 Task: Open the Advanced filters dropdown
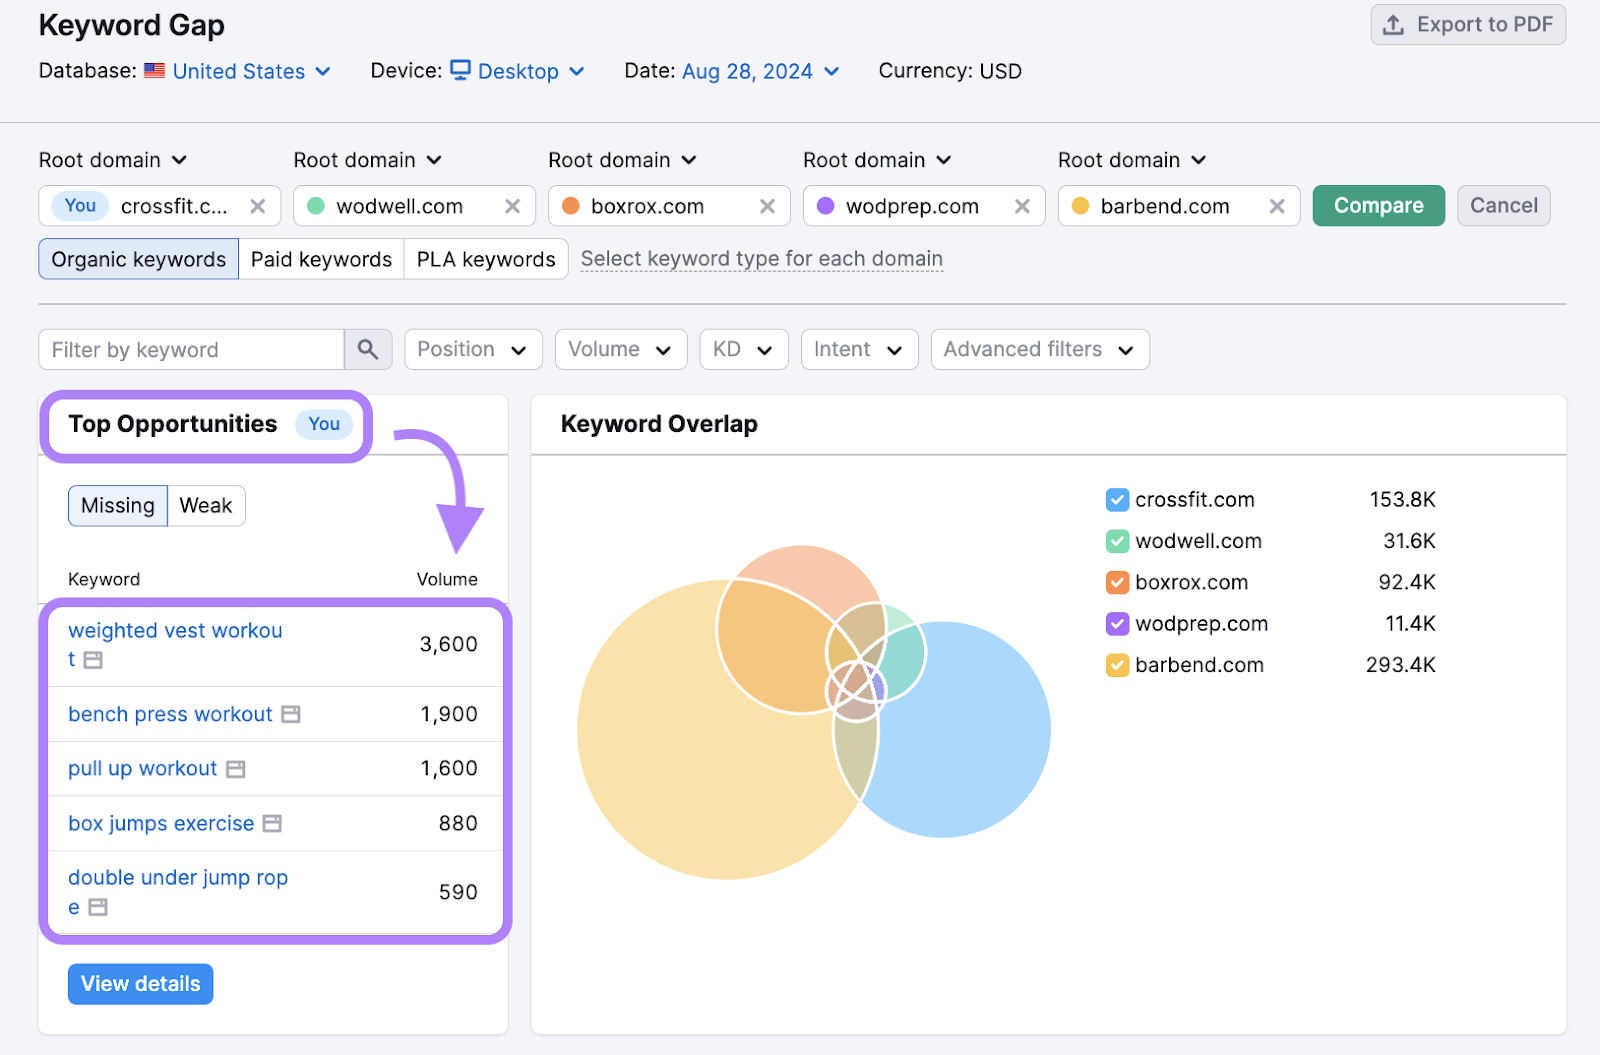point(1040,349)
